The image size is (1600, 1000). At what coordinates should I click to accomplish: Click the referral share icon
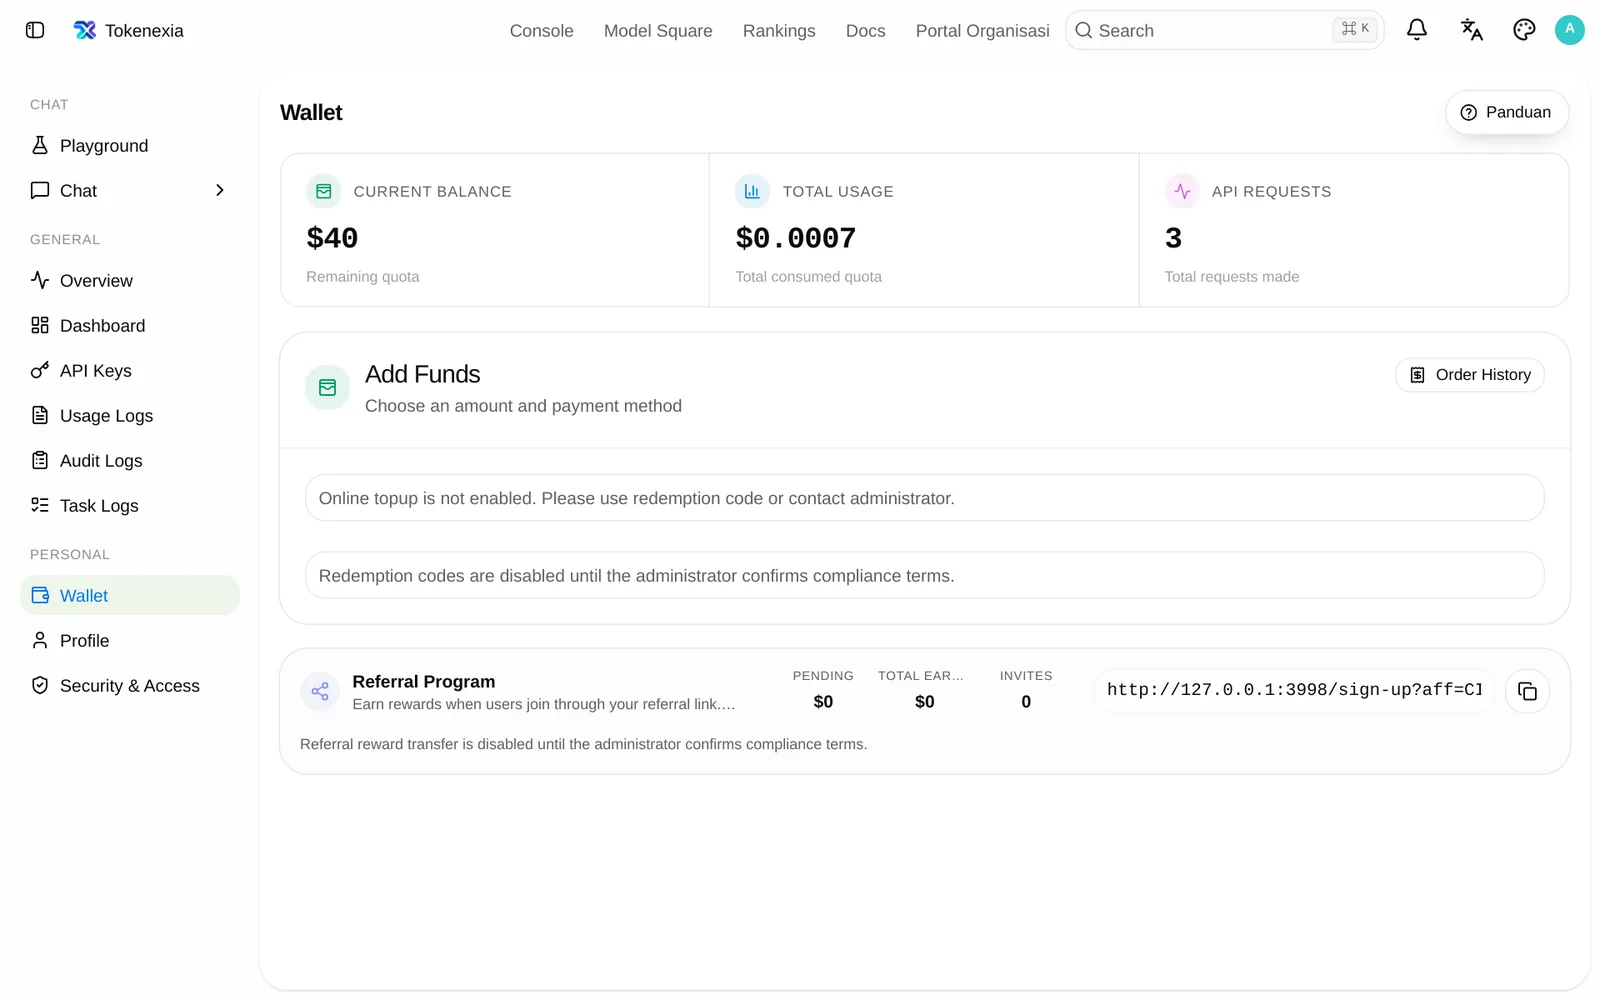(320, 691)
